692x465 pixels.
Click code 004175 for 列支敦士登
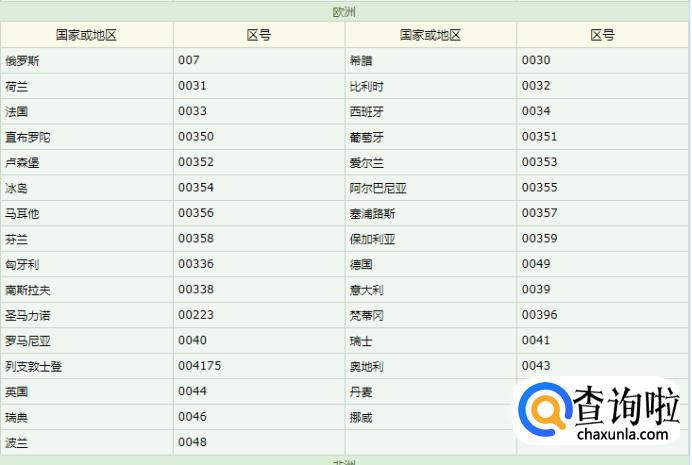click(x=199, y=366)
